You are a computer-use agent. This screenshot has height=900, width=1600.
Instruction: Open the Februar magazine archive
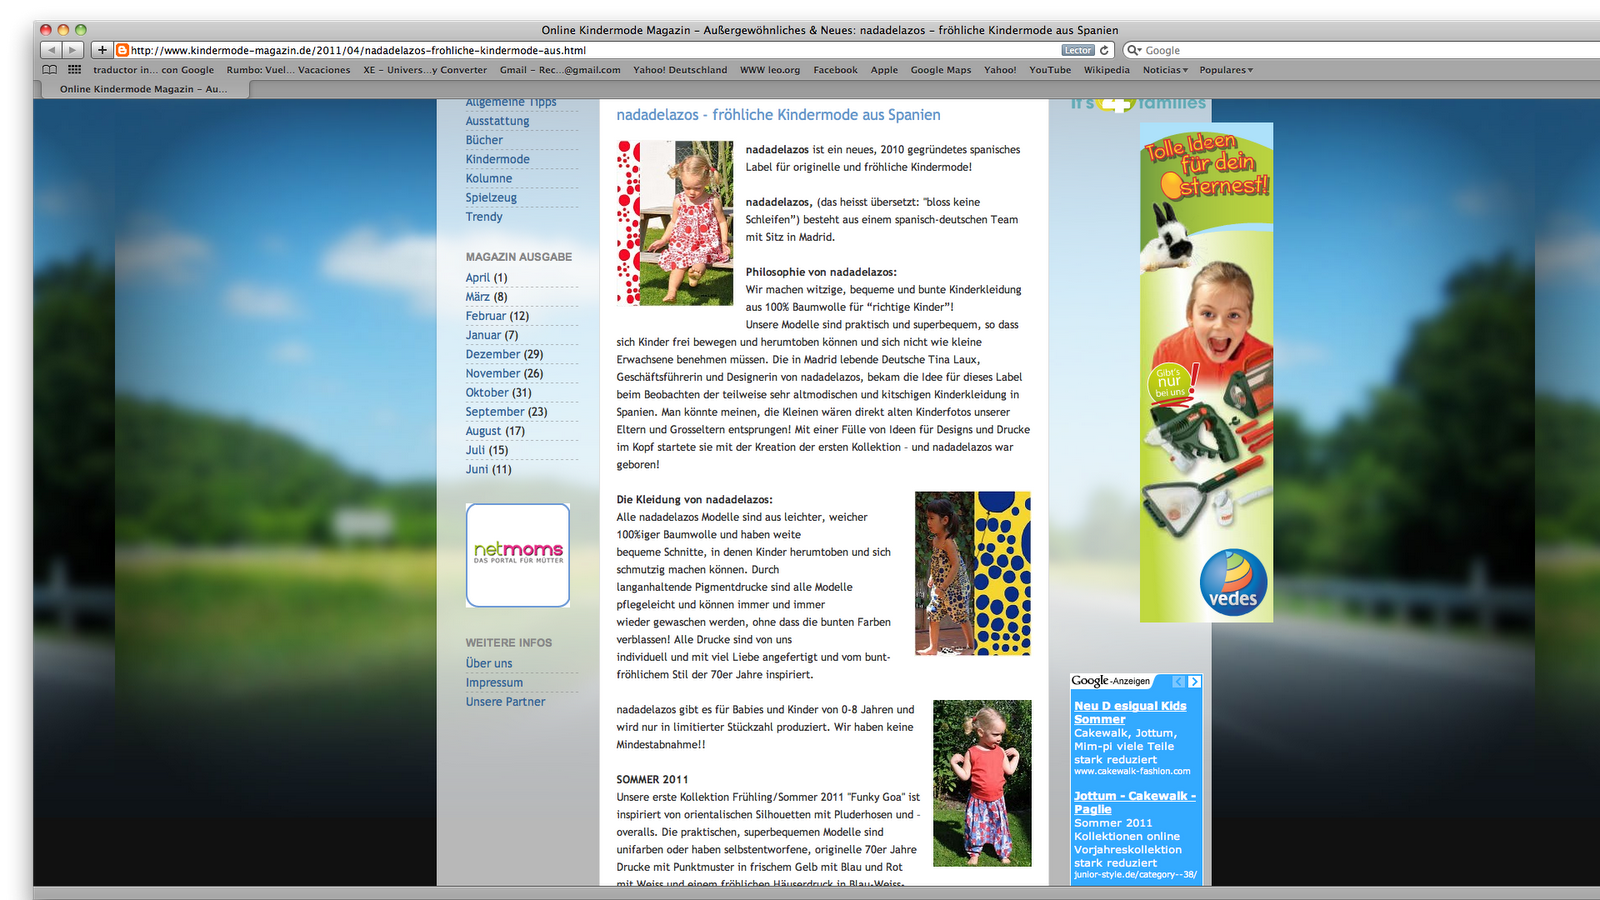[x=485, y=316]
